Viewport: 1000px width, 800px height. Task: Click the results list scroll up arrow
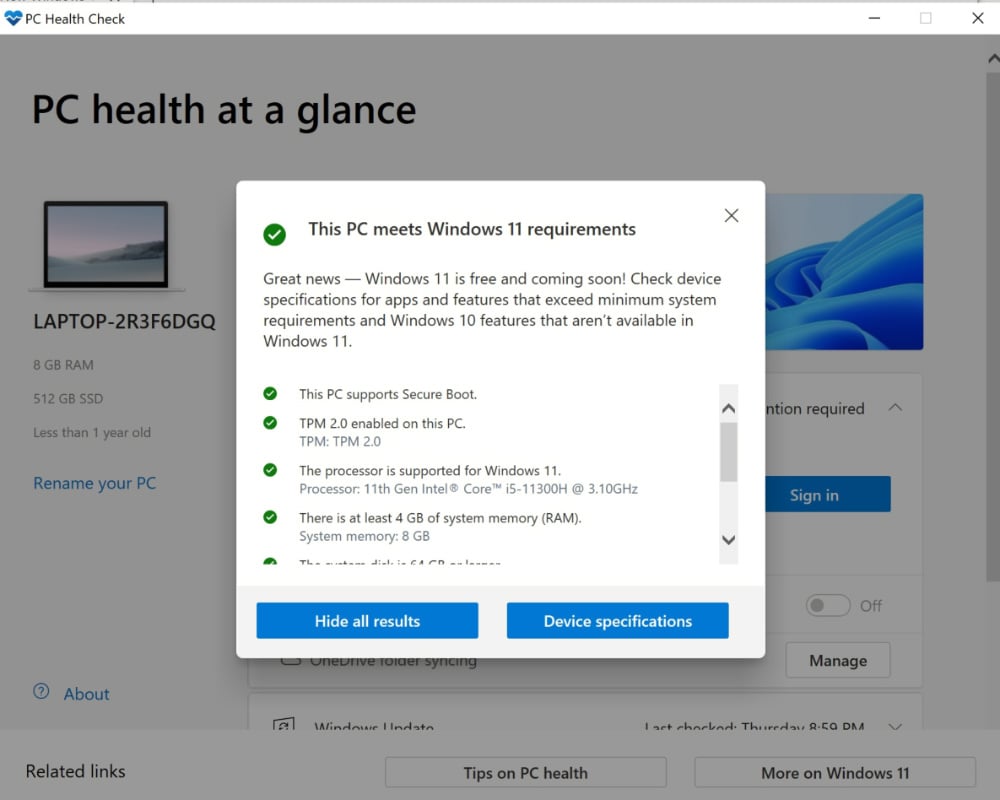click(x=728, y=408)
